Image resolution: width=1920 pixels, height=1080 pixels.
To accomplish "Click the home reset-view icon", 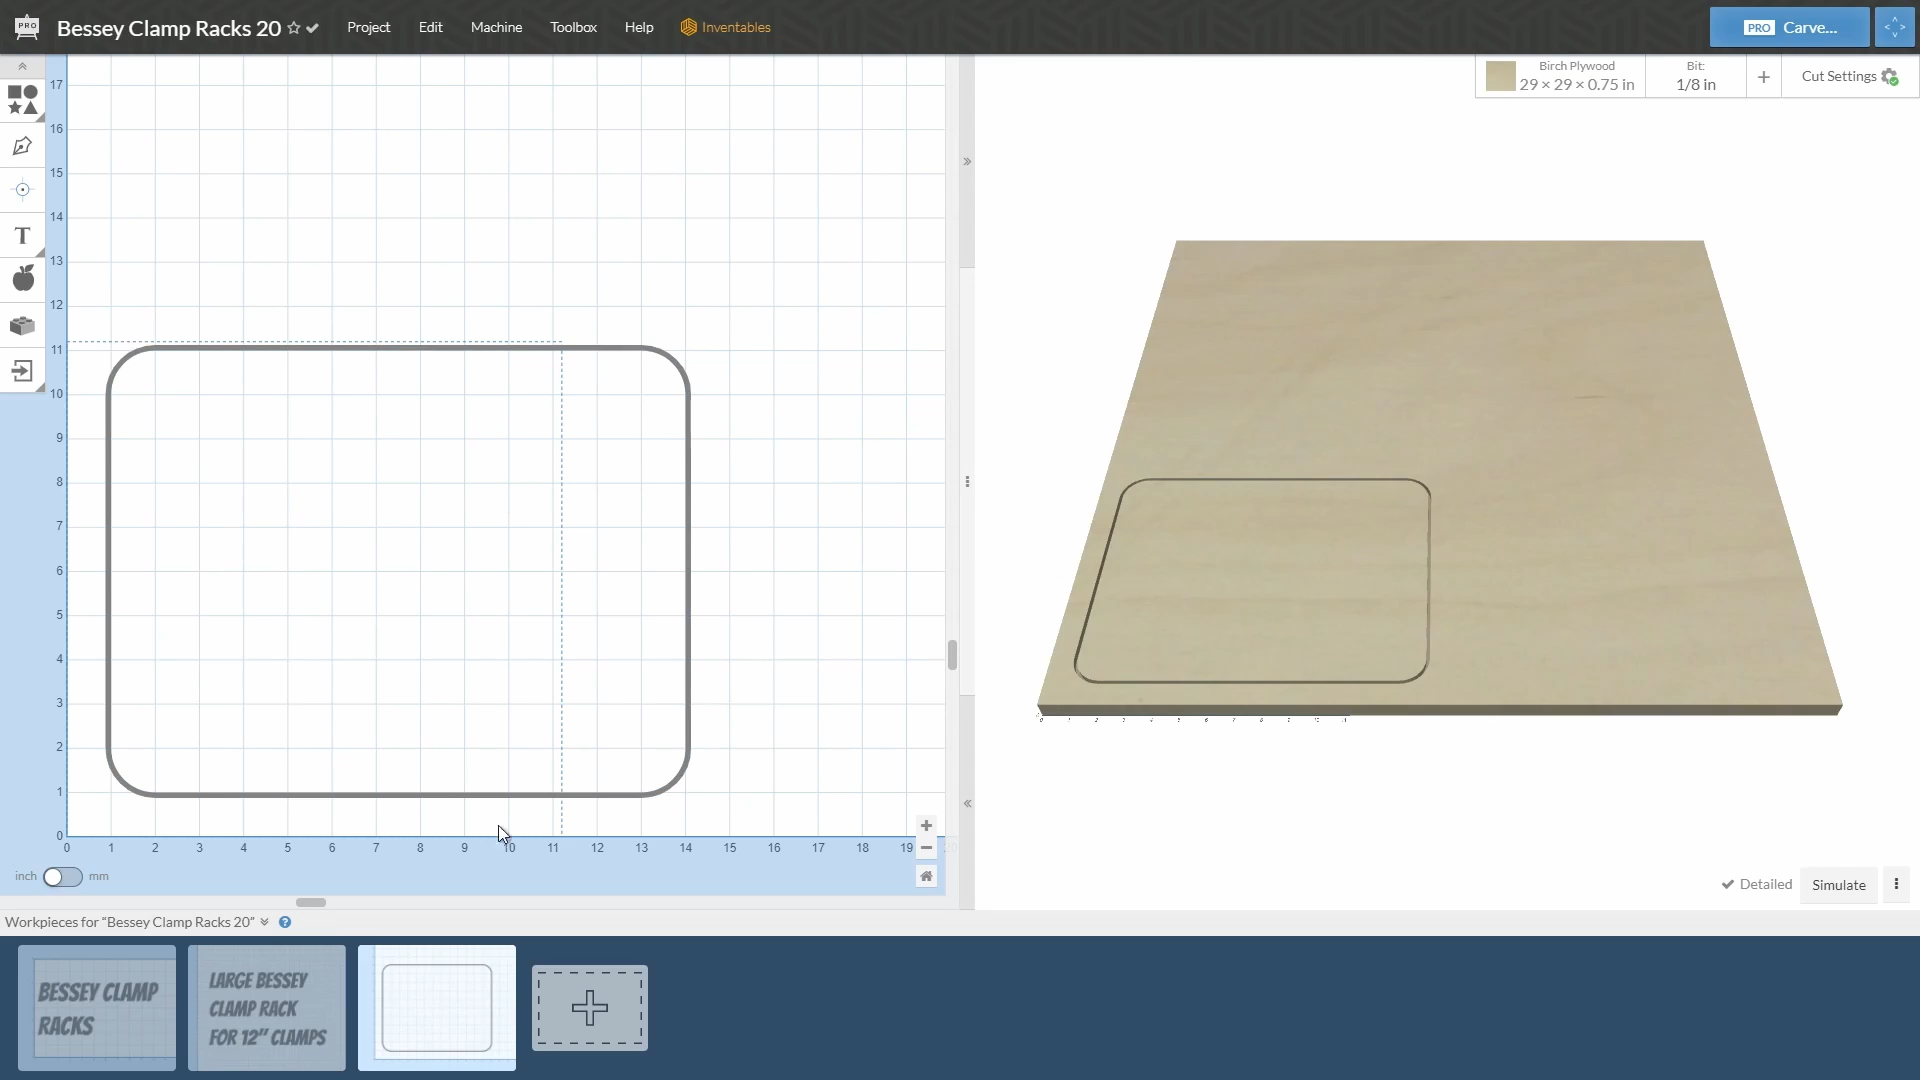I will pyautogui.click(x=926, y=877).
